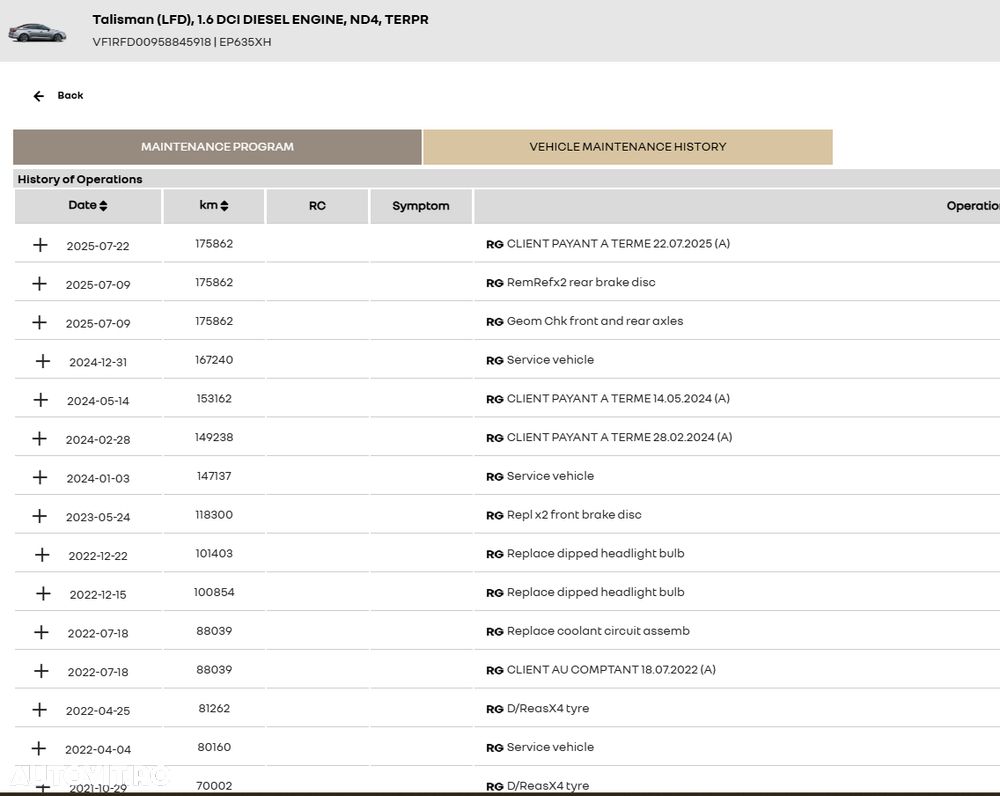Go back using the Back link
This screenshot has height=796, width=1000.
(70, 96)
